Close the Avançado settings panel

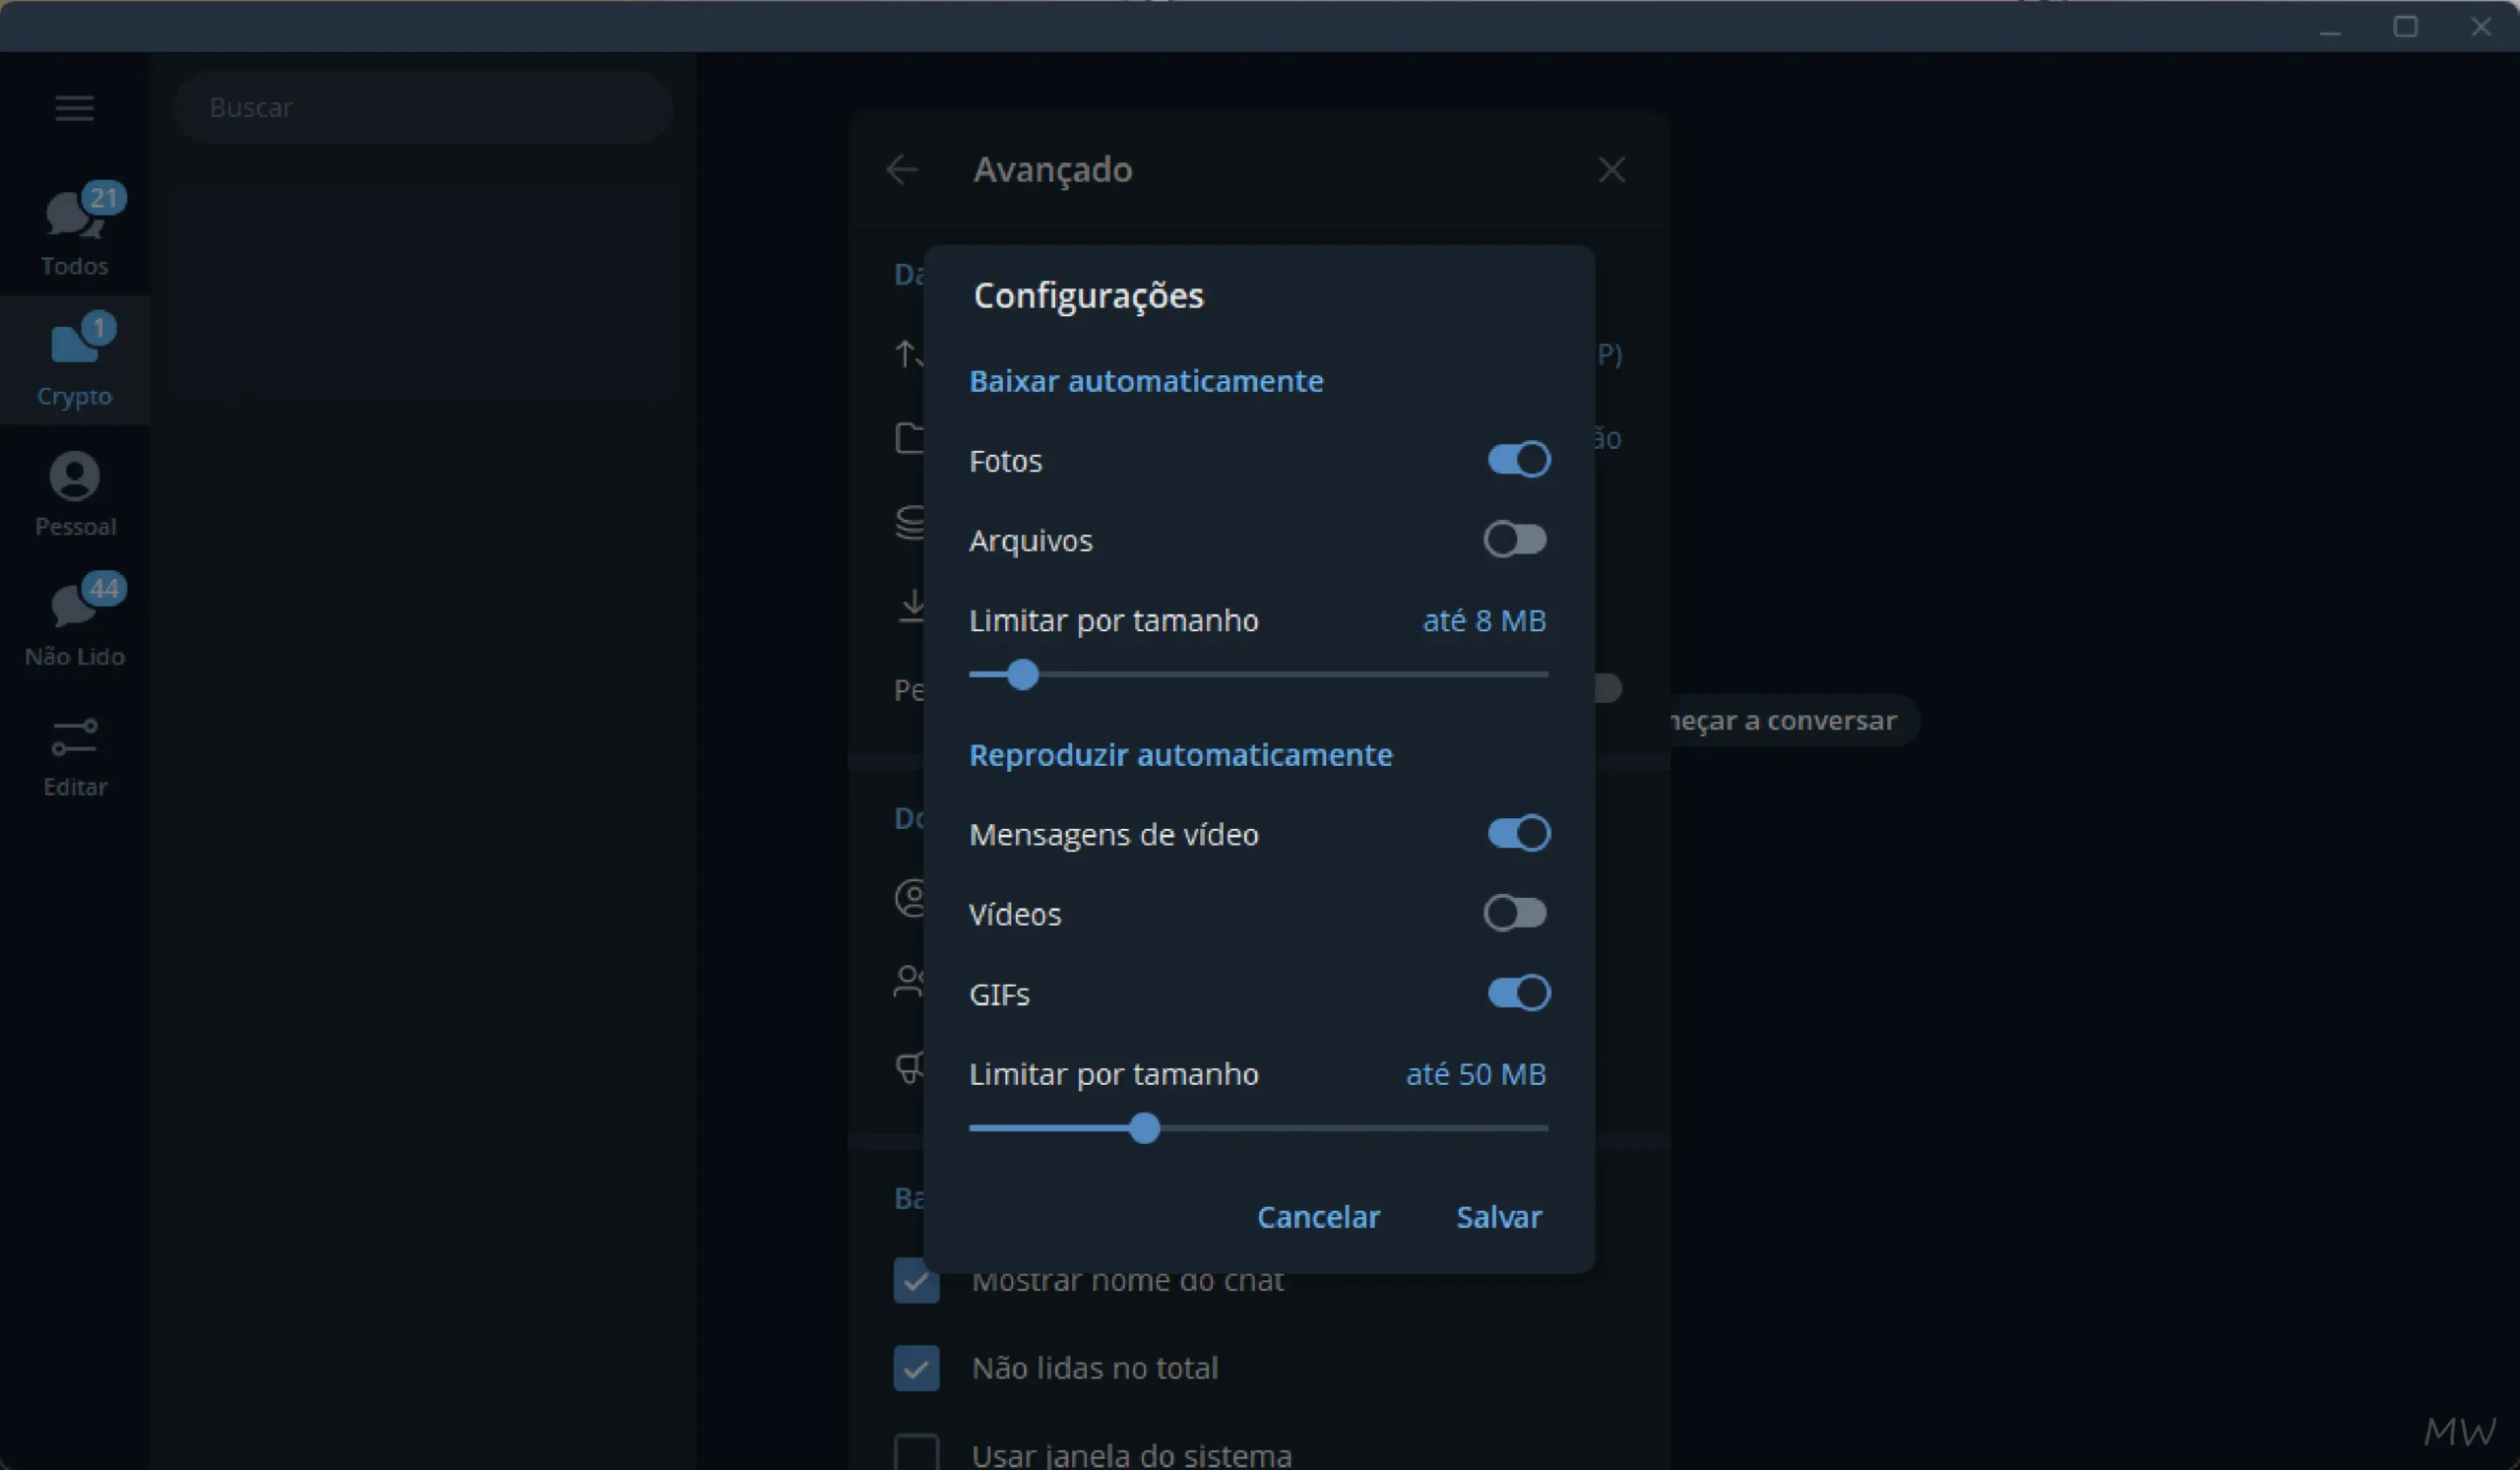click(1611, 169)
